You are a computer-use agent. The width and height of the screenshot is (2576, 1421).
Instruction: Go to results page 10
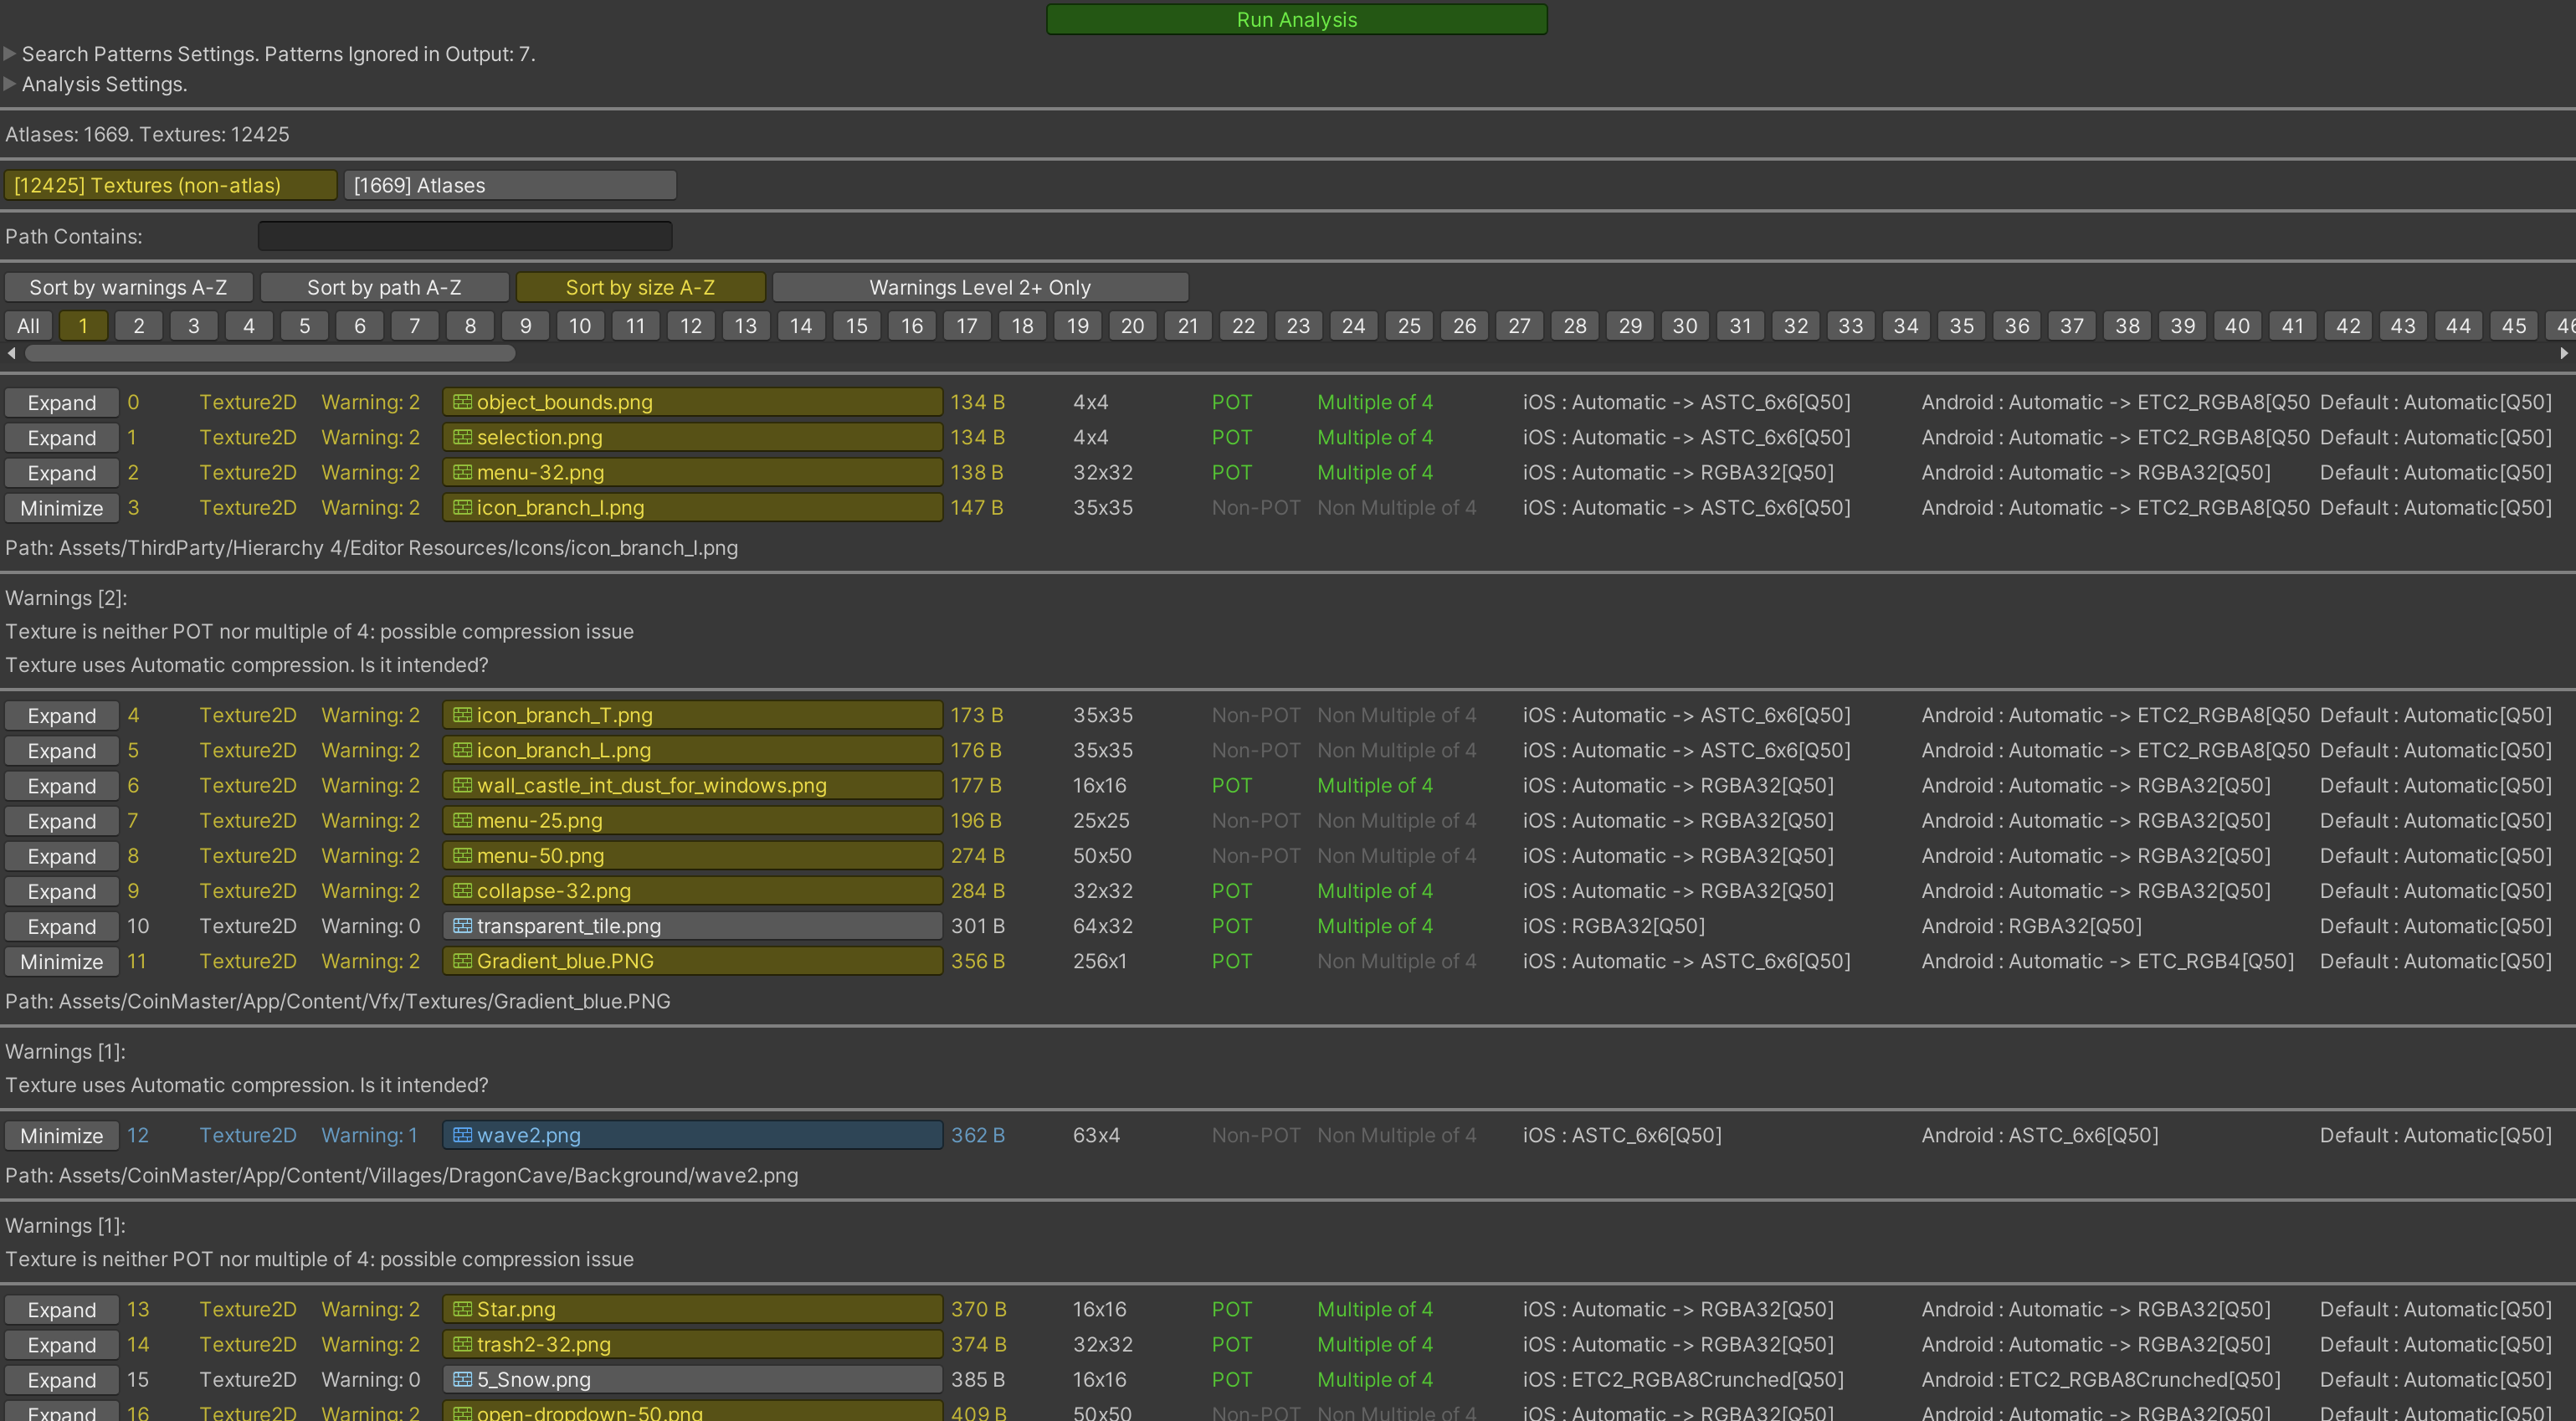click(x=580, y=325)
